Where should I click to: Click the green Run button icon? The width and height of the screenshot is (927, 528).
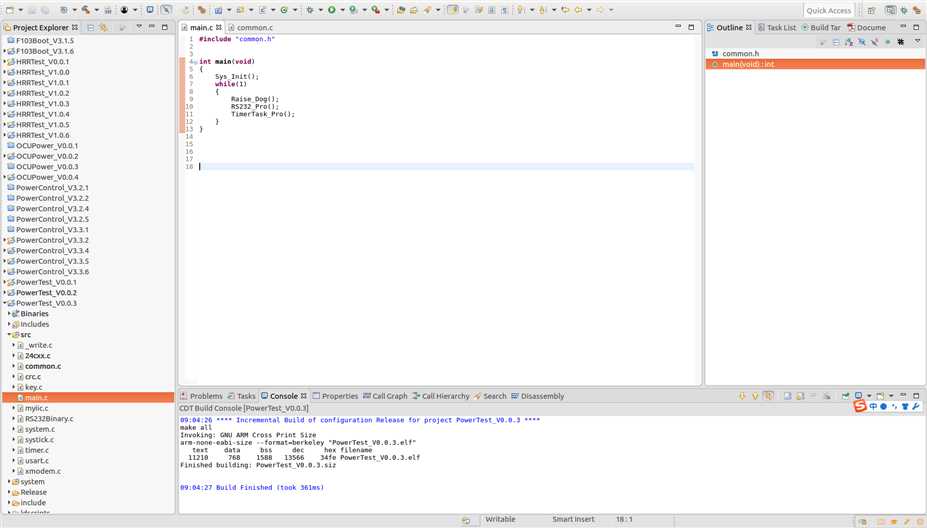pos(332,10)
